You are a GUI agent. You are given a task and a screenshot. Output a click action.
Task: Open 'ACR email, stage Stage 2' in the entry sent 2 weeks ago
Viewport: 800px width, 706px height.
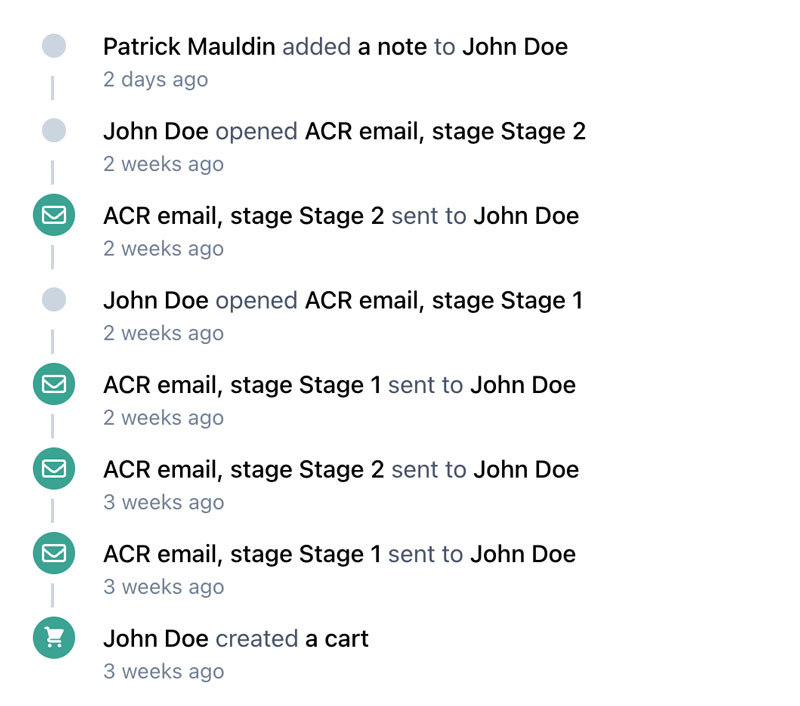pos(243,216)
